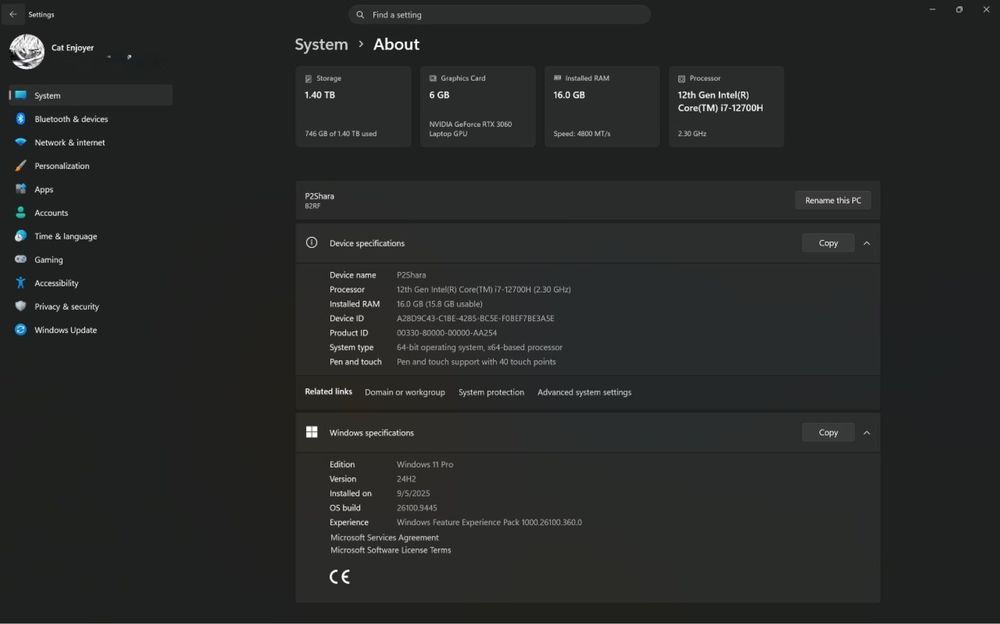
Task: Copy the Windows specifications
Action: click(x=828, y=433)
